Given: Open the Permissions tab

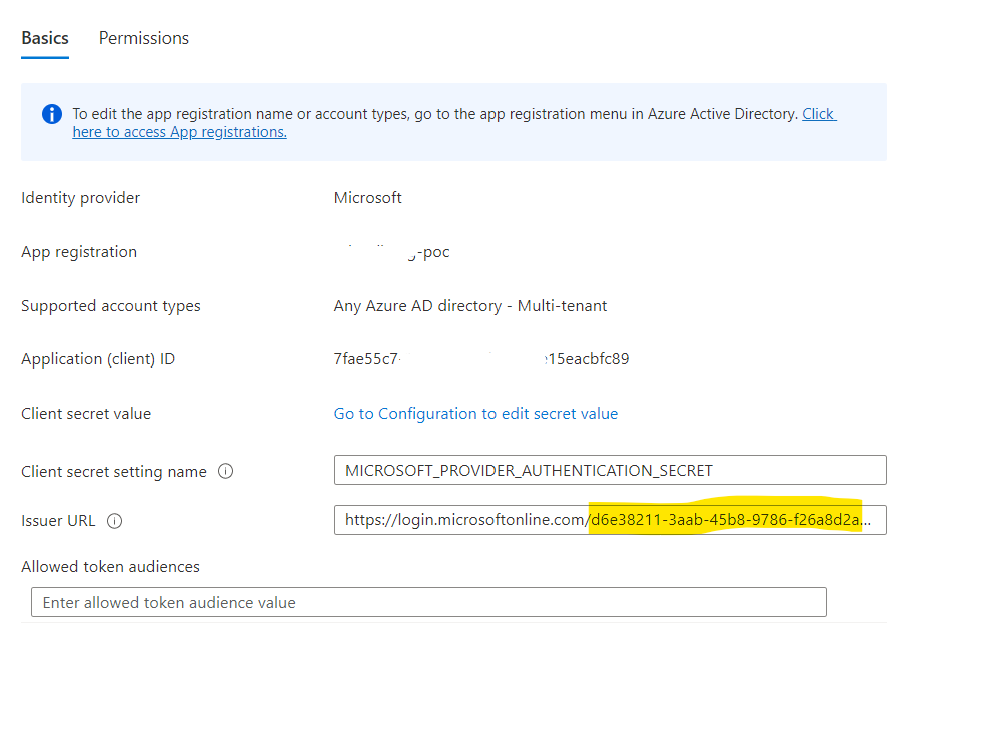Looking at the screenshot, I should [x=144, y=38].
